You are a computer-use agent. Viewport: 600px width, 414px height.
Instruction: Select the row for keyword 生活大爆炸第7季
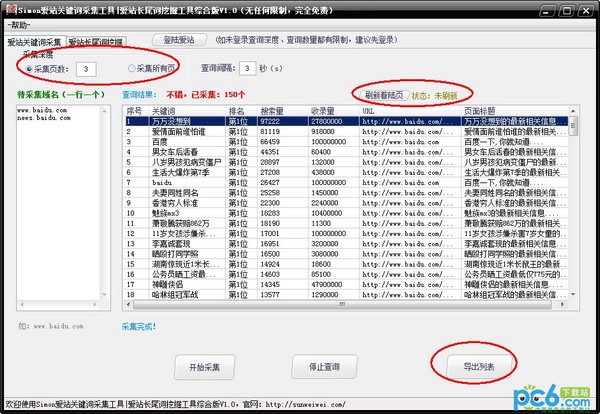pos(347,173)
